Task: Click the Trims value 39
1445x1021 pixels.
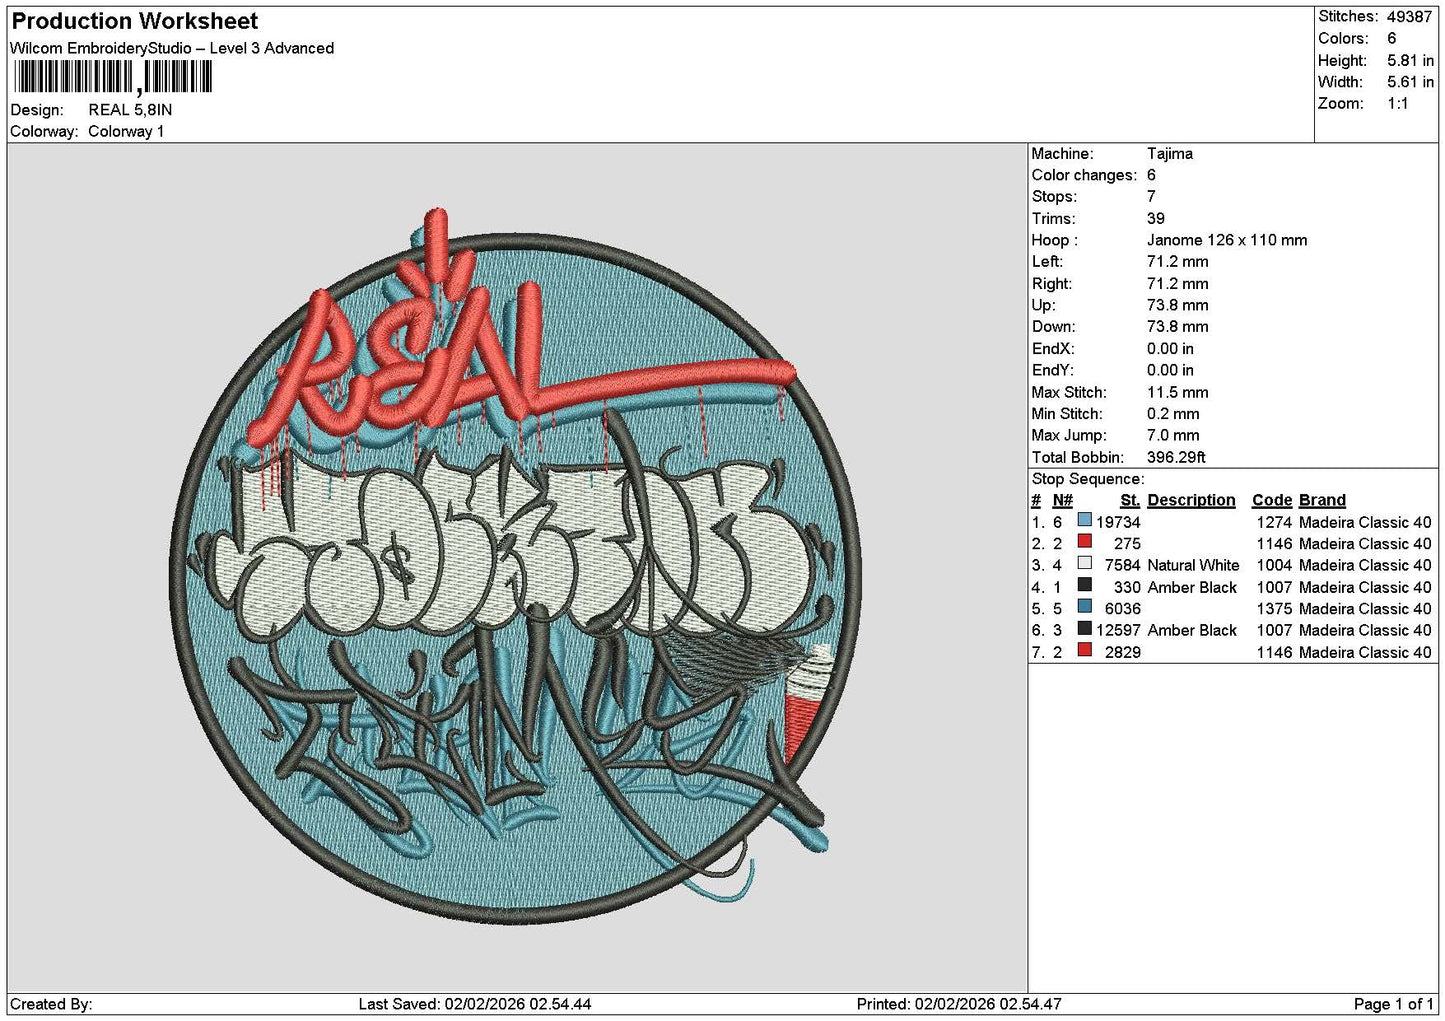Action: pyautogui.click(x=1155, y=219)
